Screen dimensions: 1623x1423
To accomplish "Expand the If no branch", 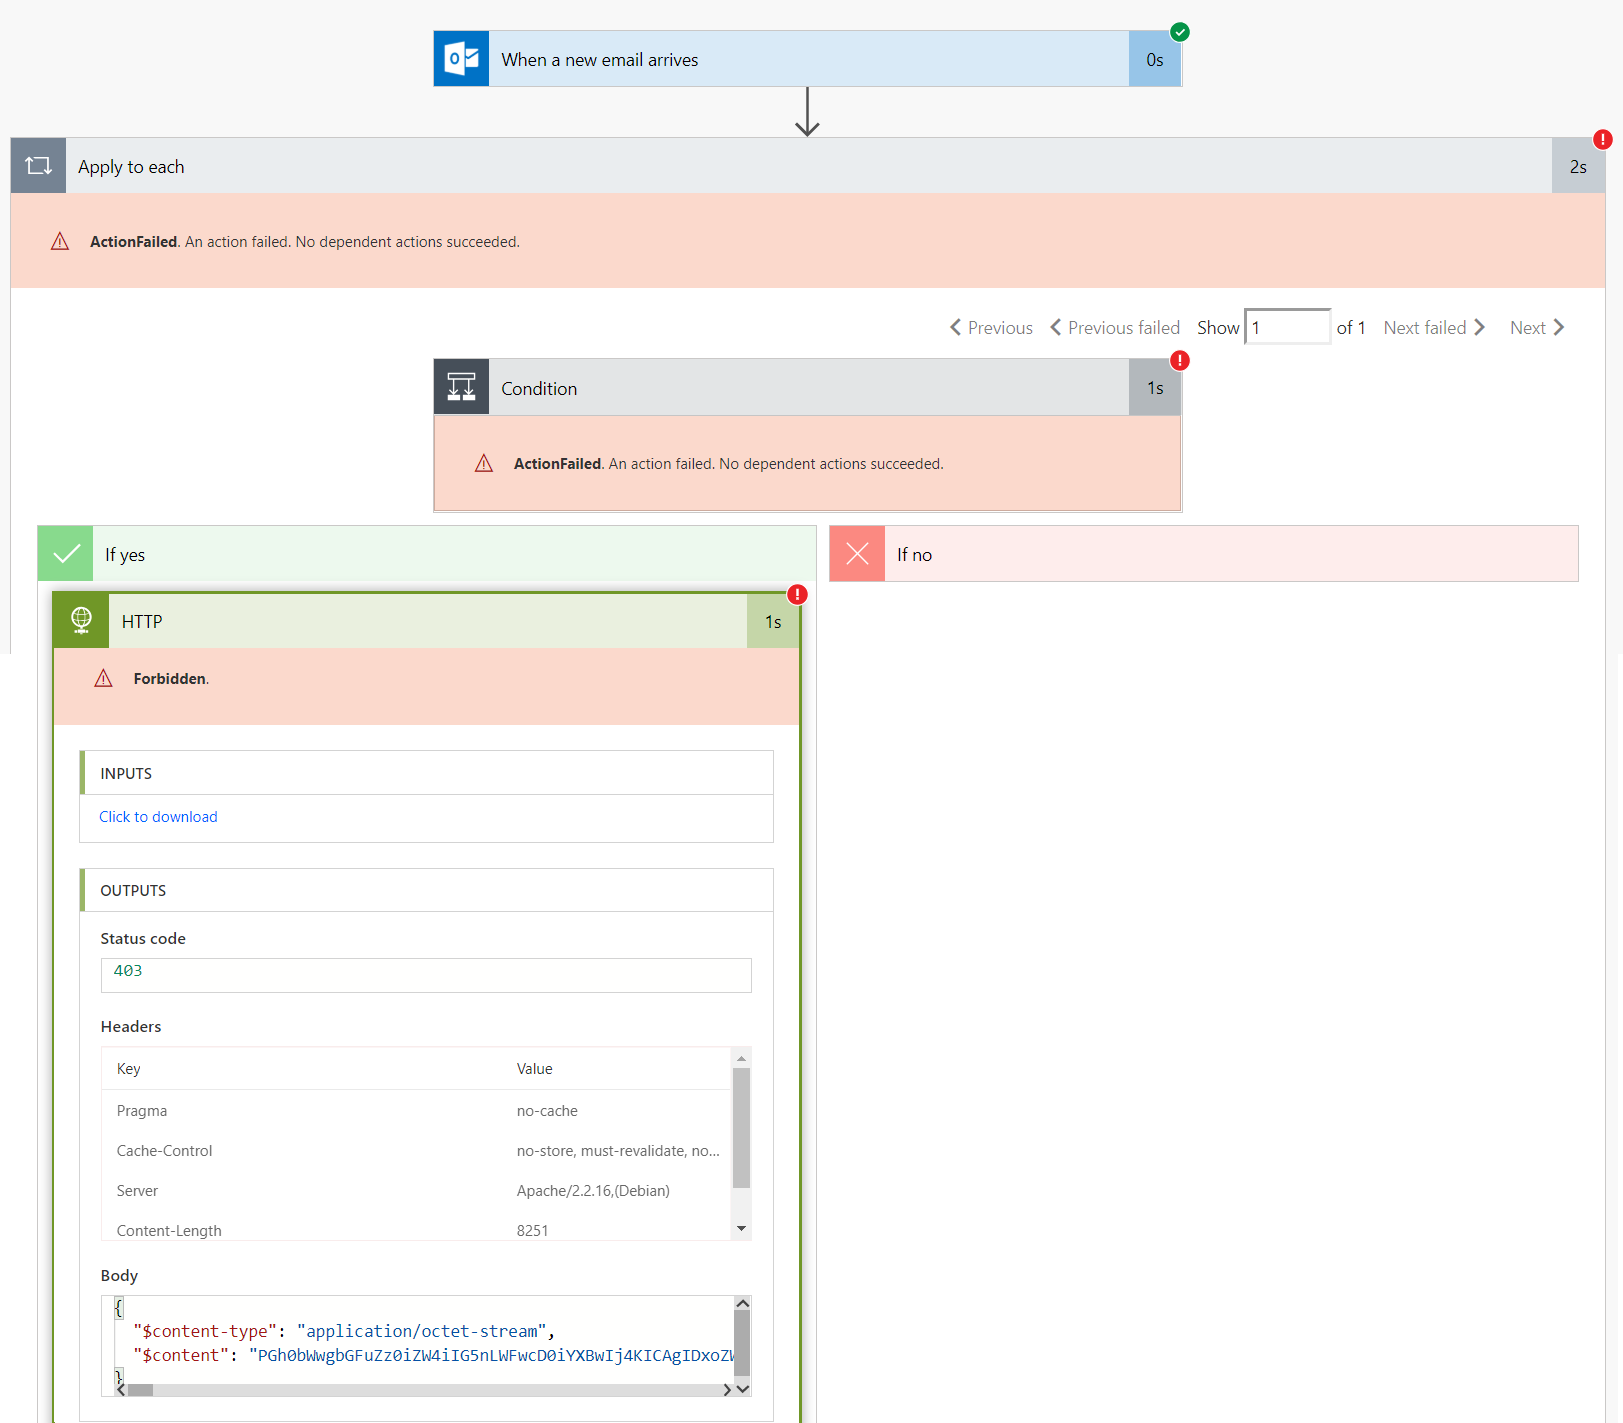I will point(1204,554).
